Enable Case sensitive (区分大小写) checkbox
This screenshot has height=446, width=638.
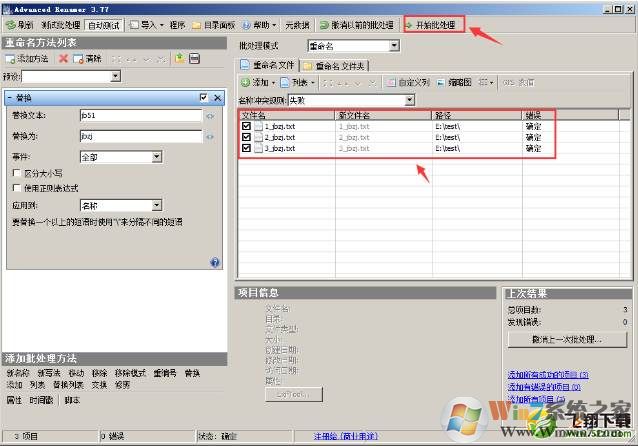[17, 173]
